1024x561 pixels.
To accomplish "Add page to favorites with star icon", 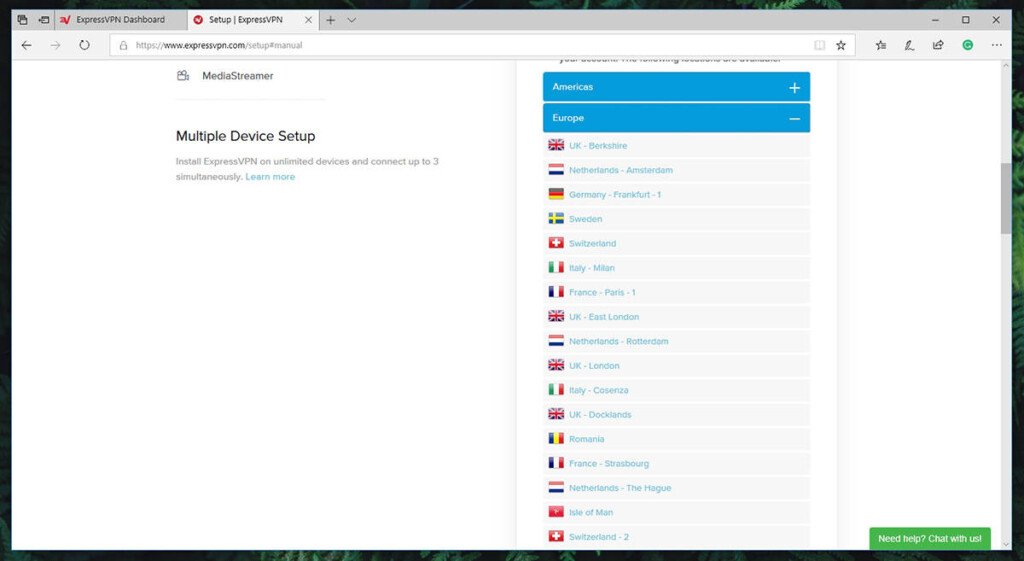I will (x=841, y=45).
